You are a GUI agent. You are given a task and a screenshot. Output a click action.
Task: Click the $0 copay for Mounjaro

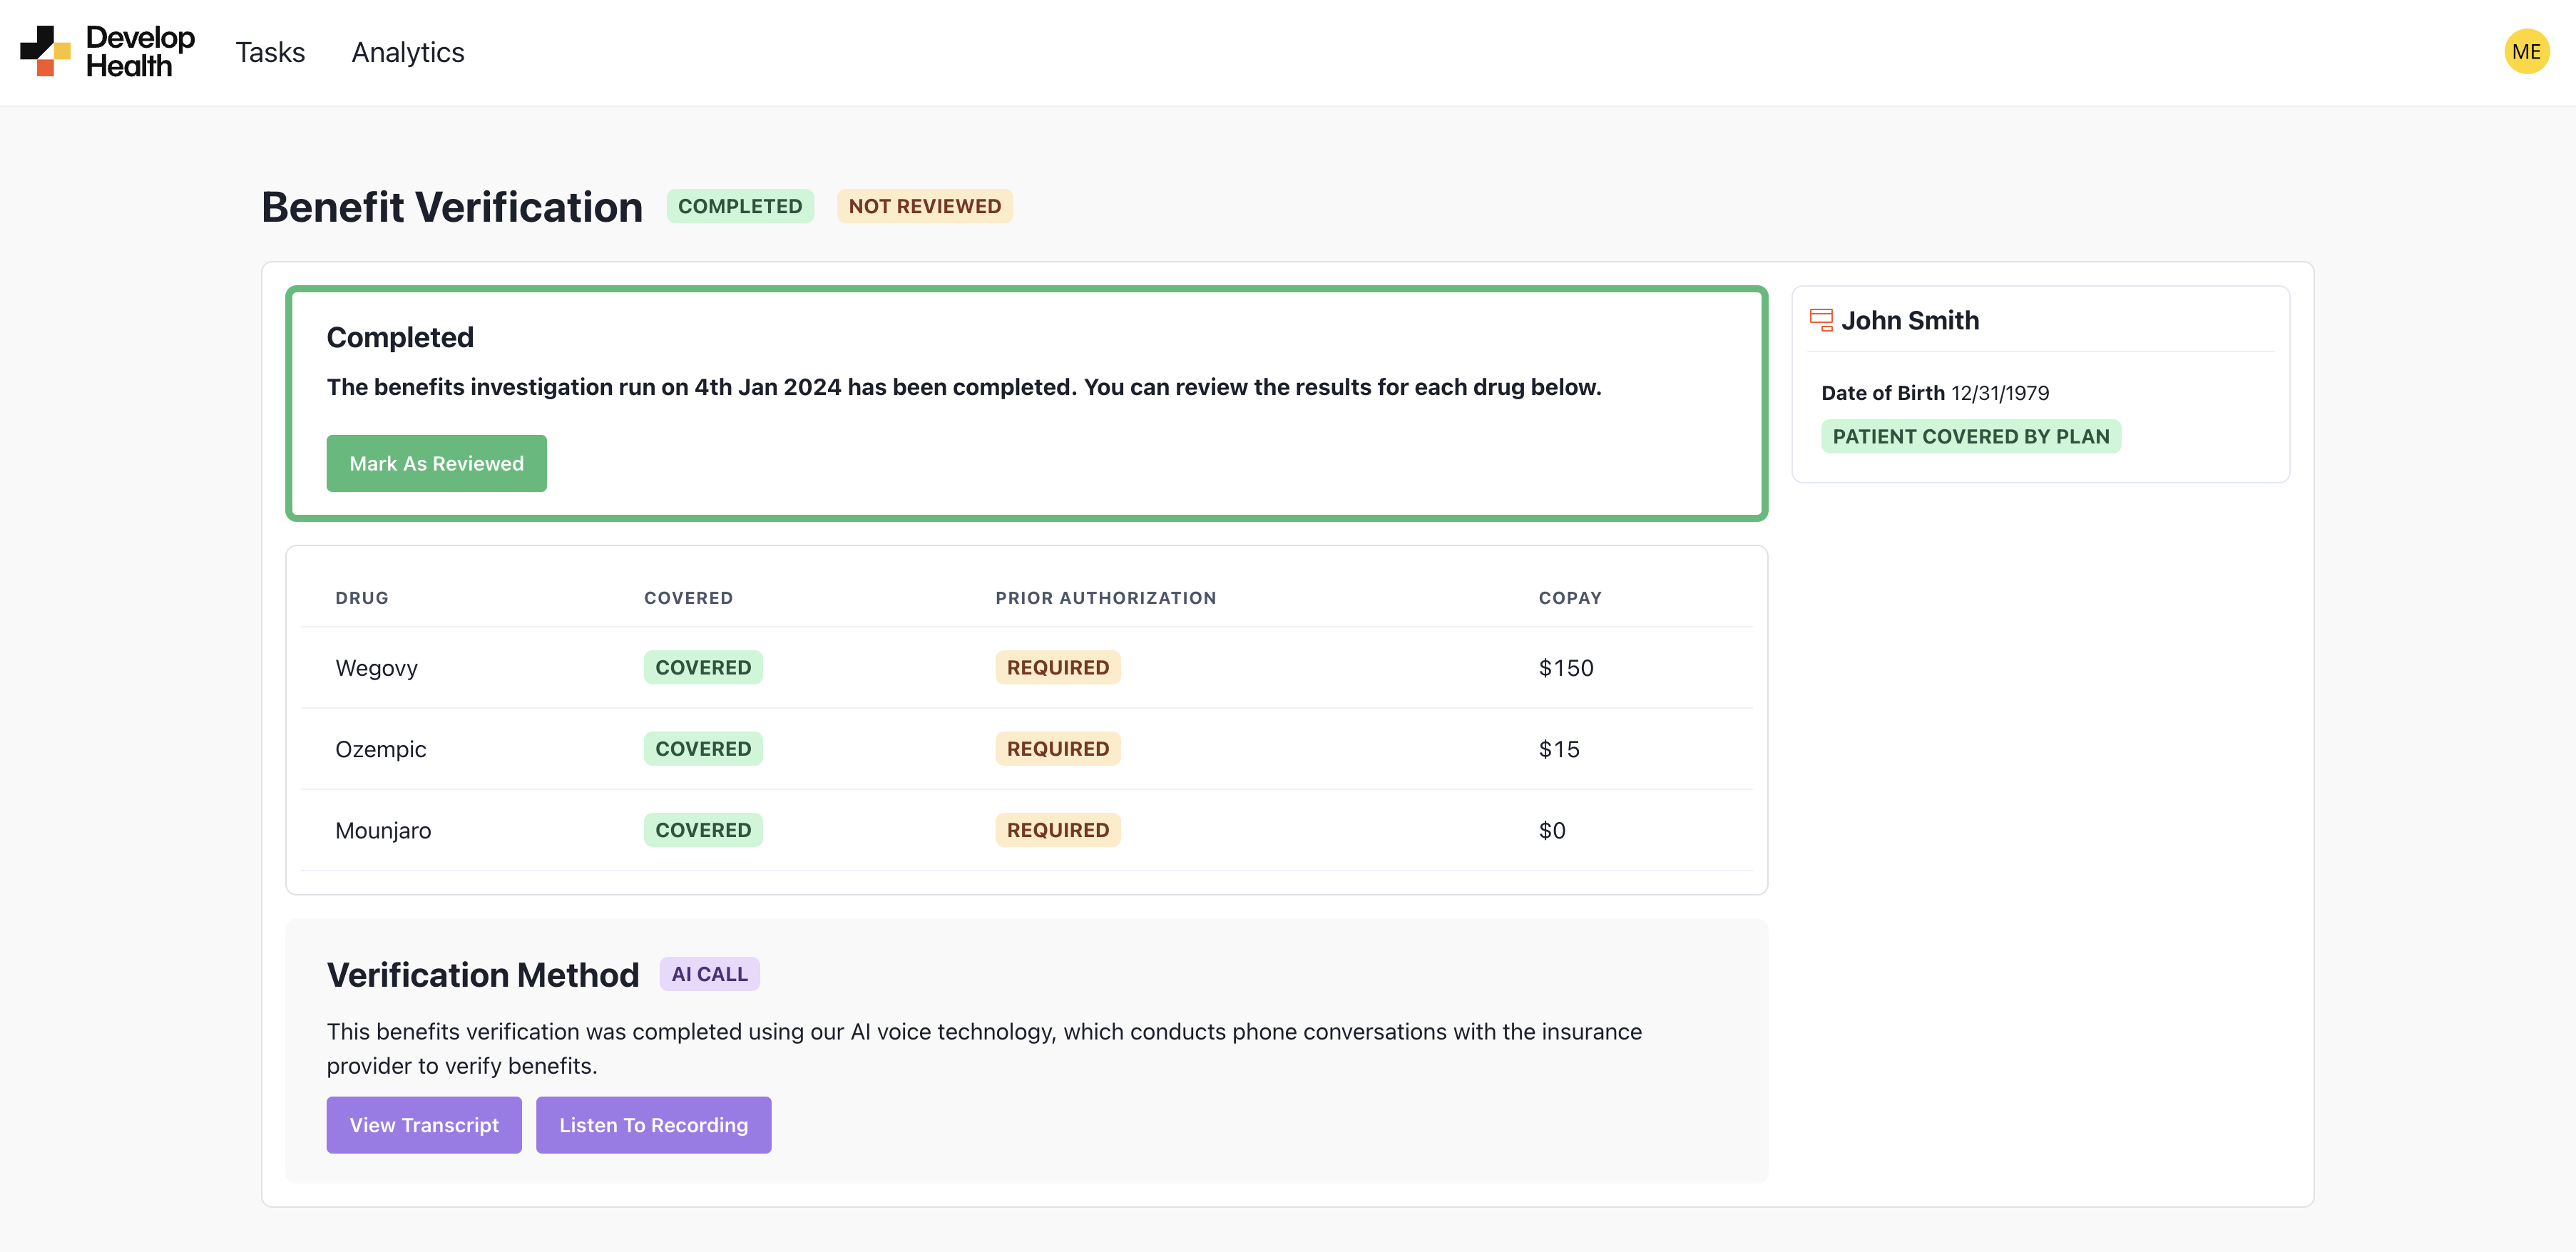1552,830
